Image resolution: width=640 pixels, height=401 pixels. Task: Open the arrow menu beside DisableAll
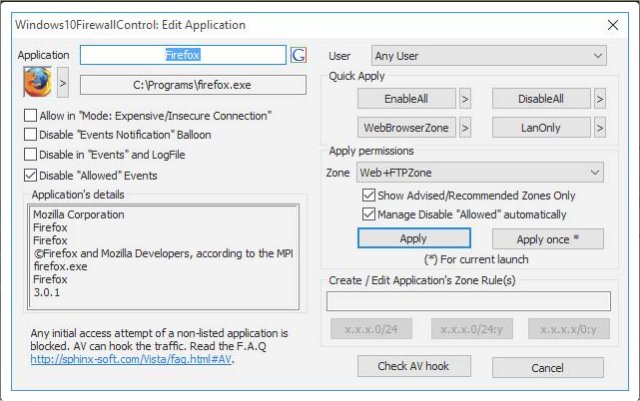[599, 99]
